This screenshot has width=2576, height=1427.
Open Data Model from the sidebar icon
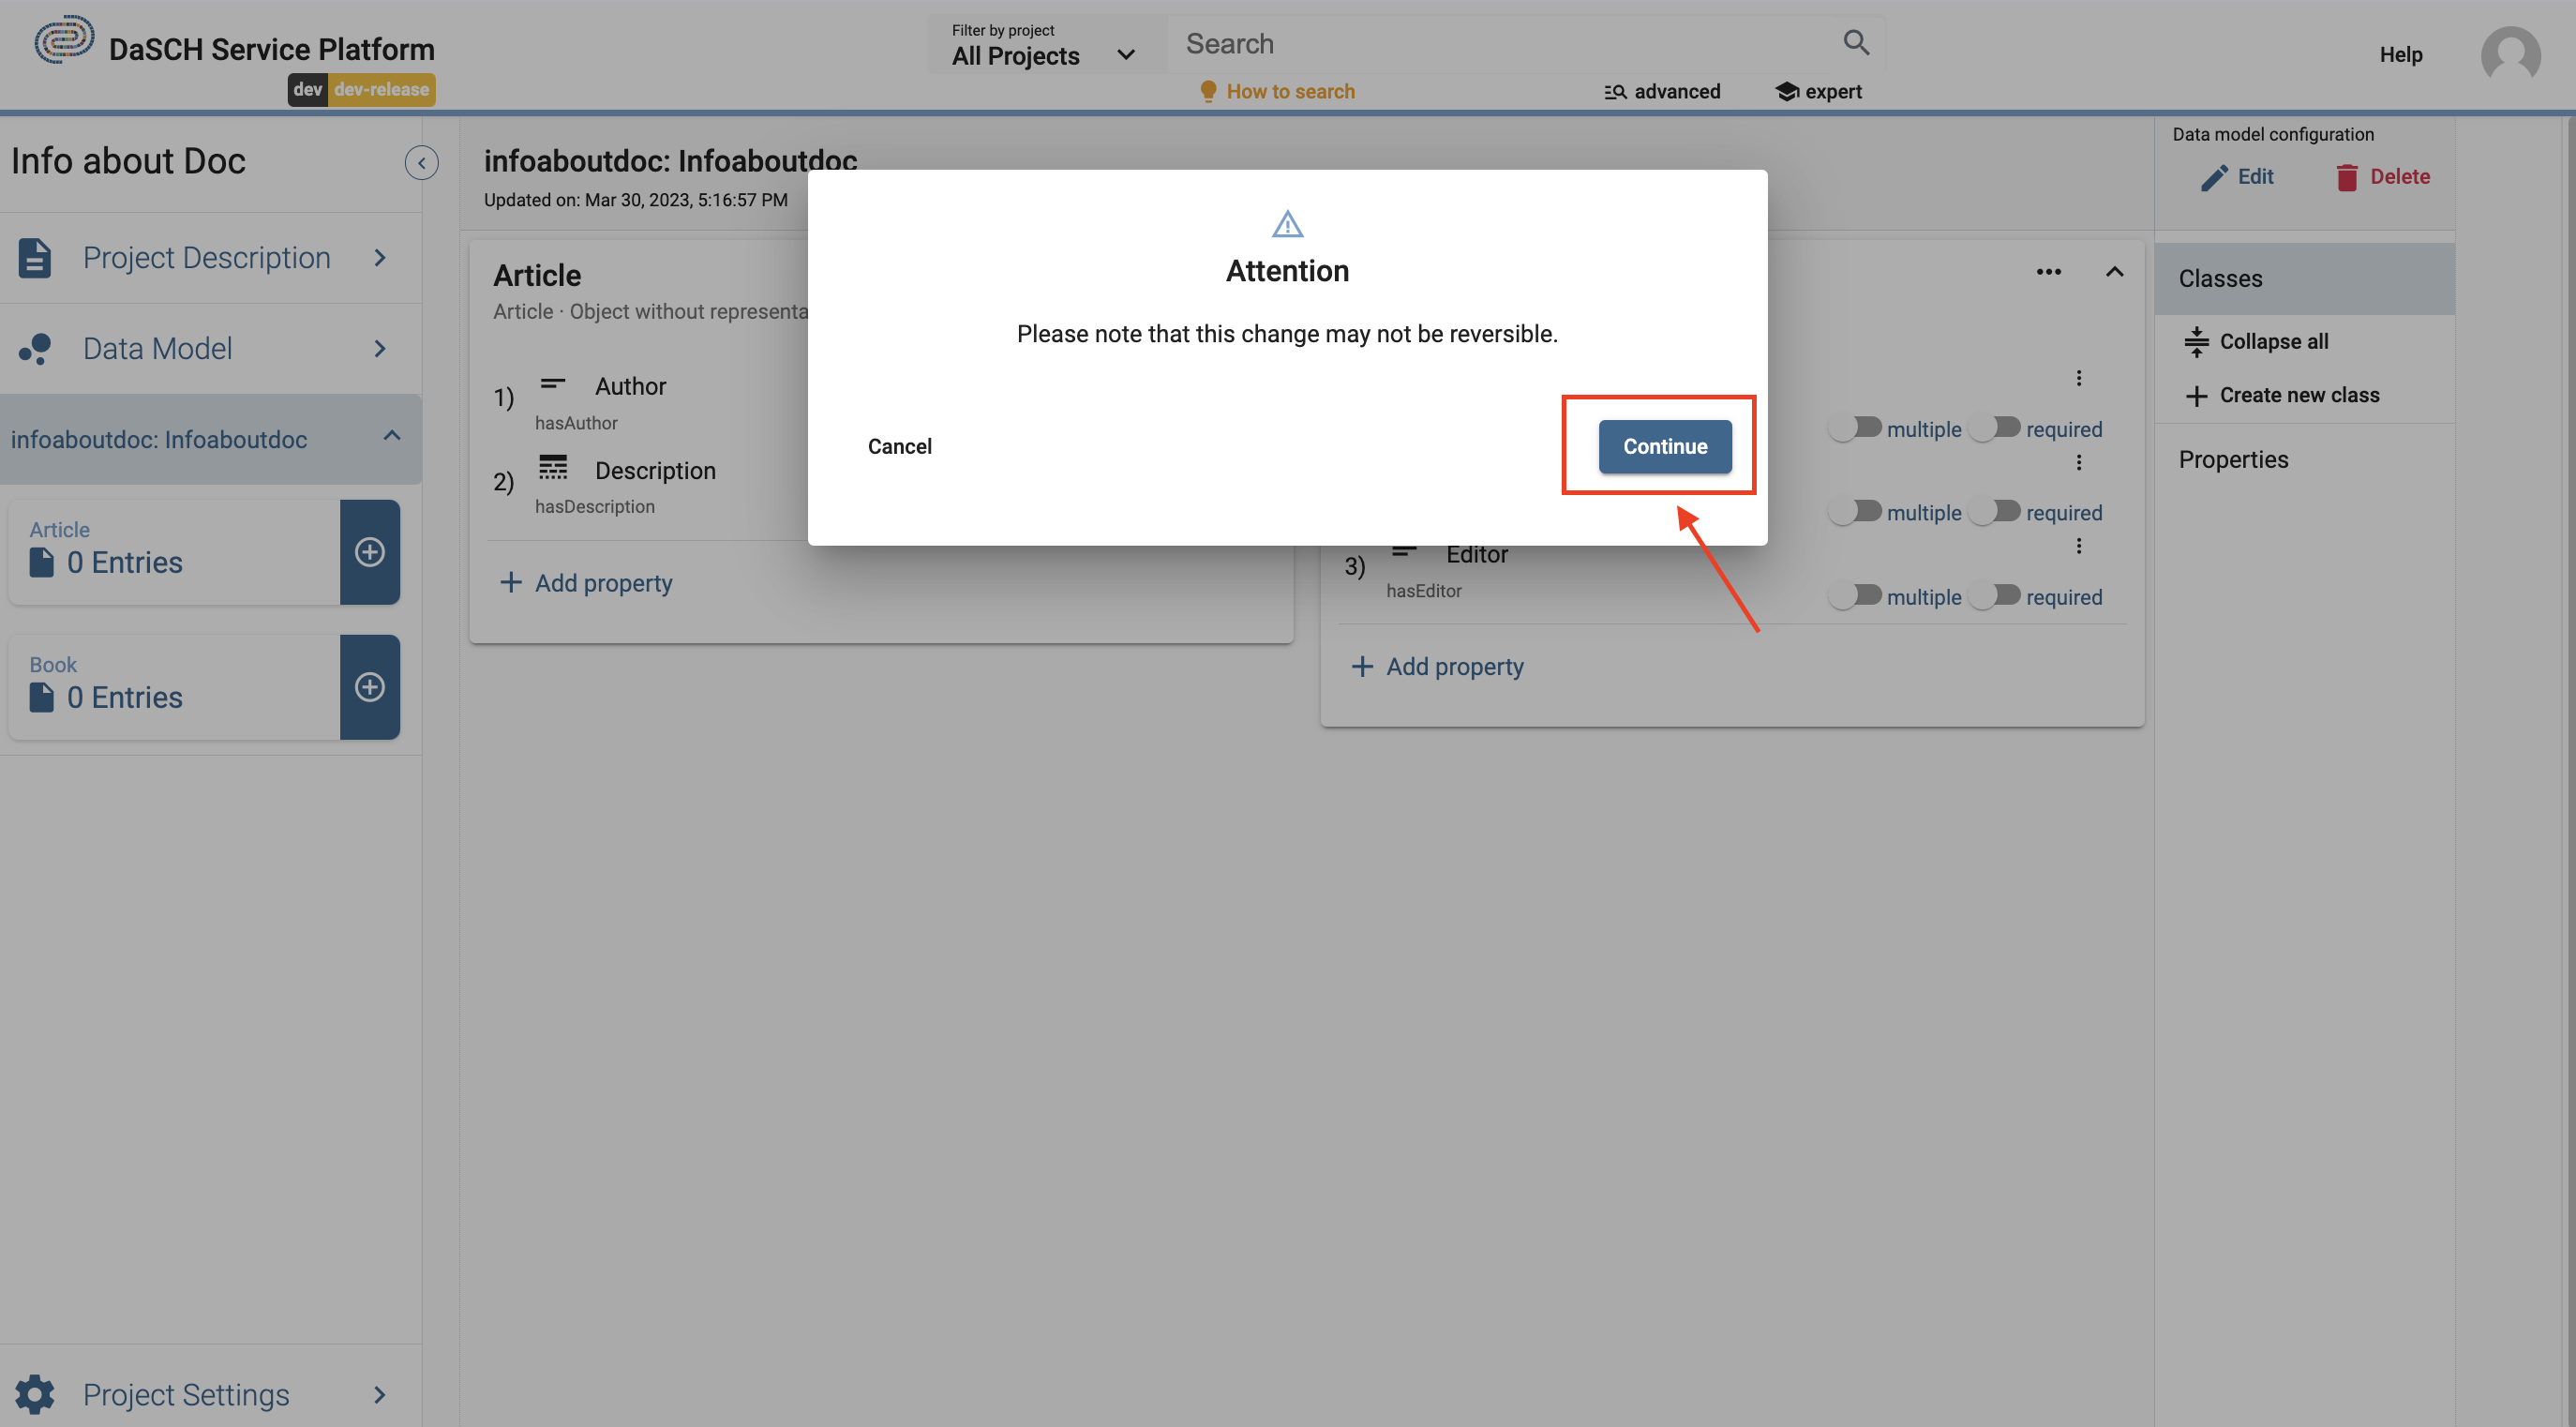[34, 348]
